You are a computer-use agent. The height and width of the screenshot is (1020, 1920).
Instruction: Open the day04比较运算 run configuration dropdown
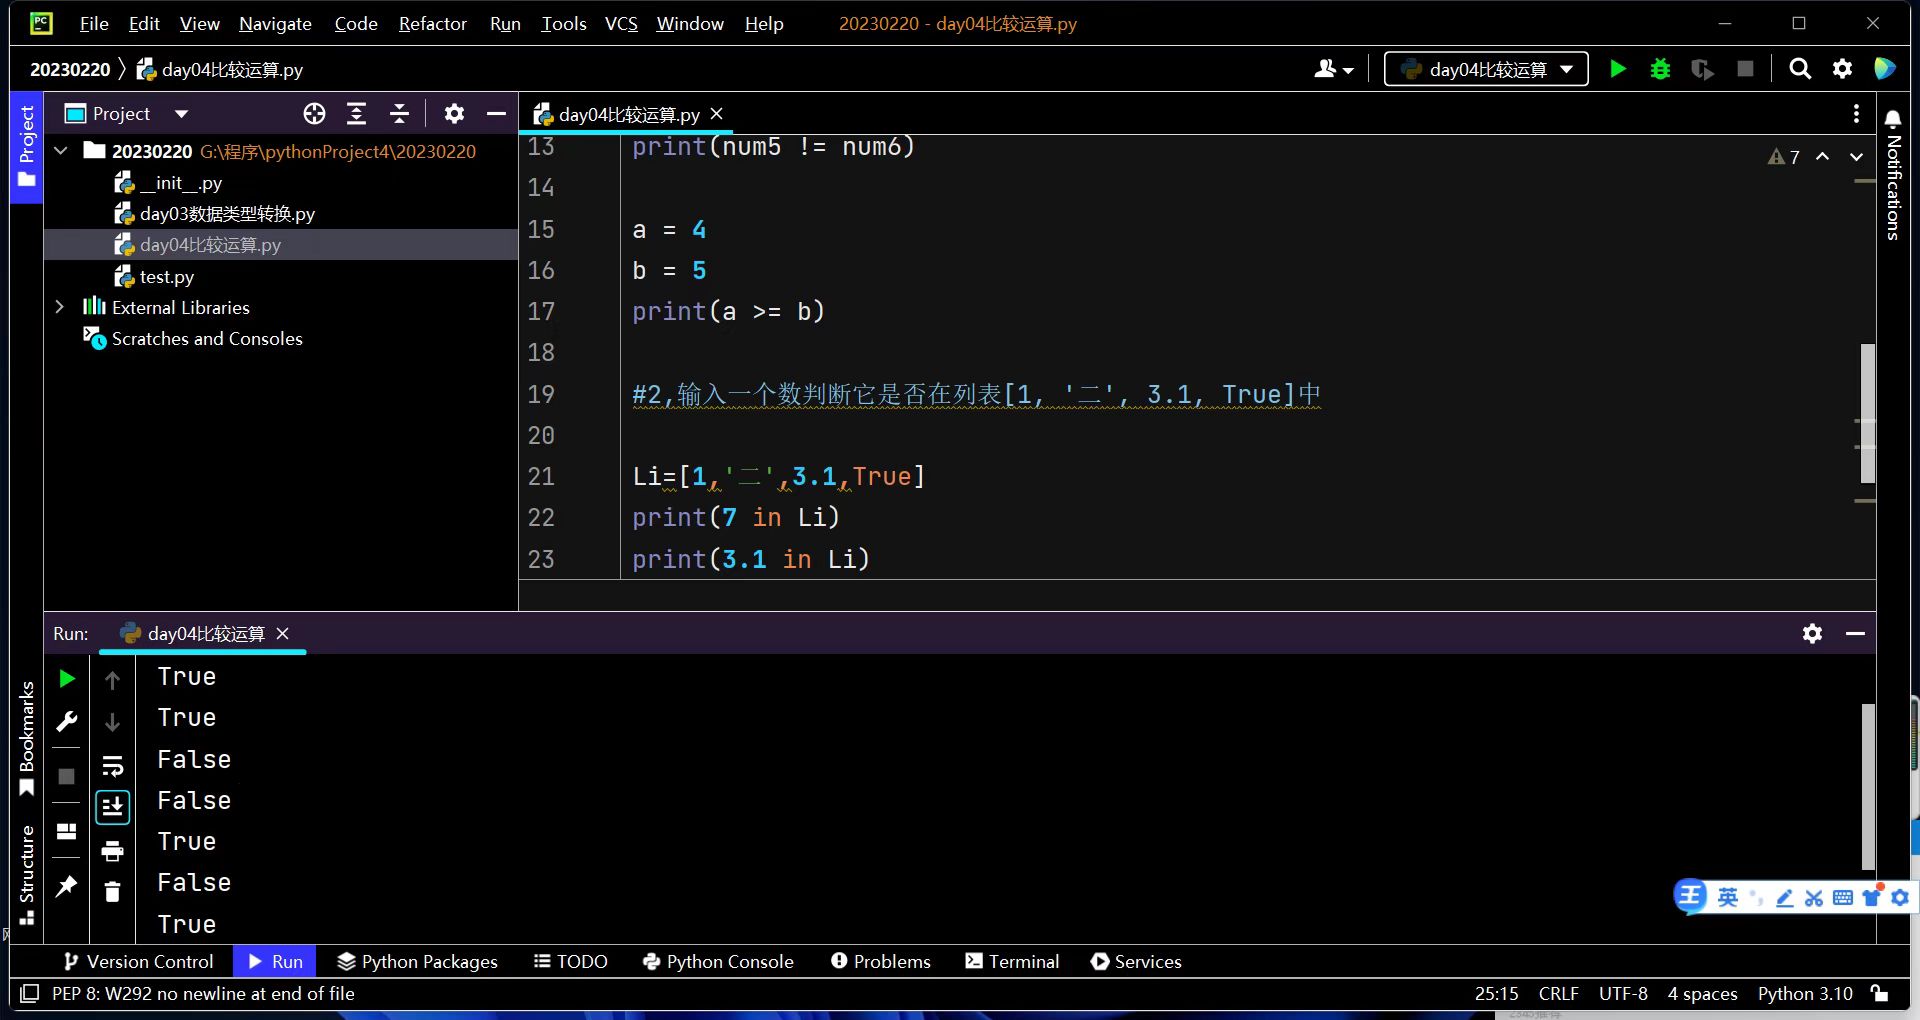(x=1486, y=69)
